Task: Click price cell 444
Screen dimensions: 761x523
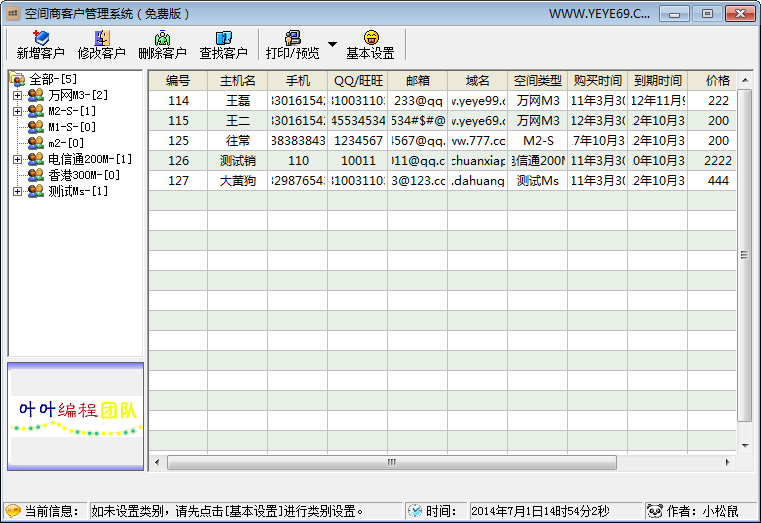Action: (x=712, y=180)
